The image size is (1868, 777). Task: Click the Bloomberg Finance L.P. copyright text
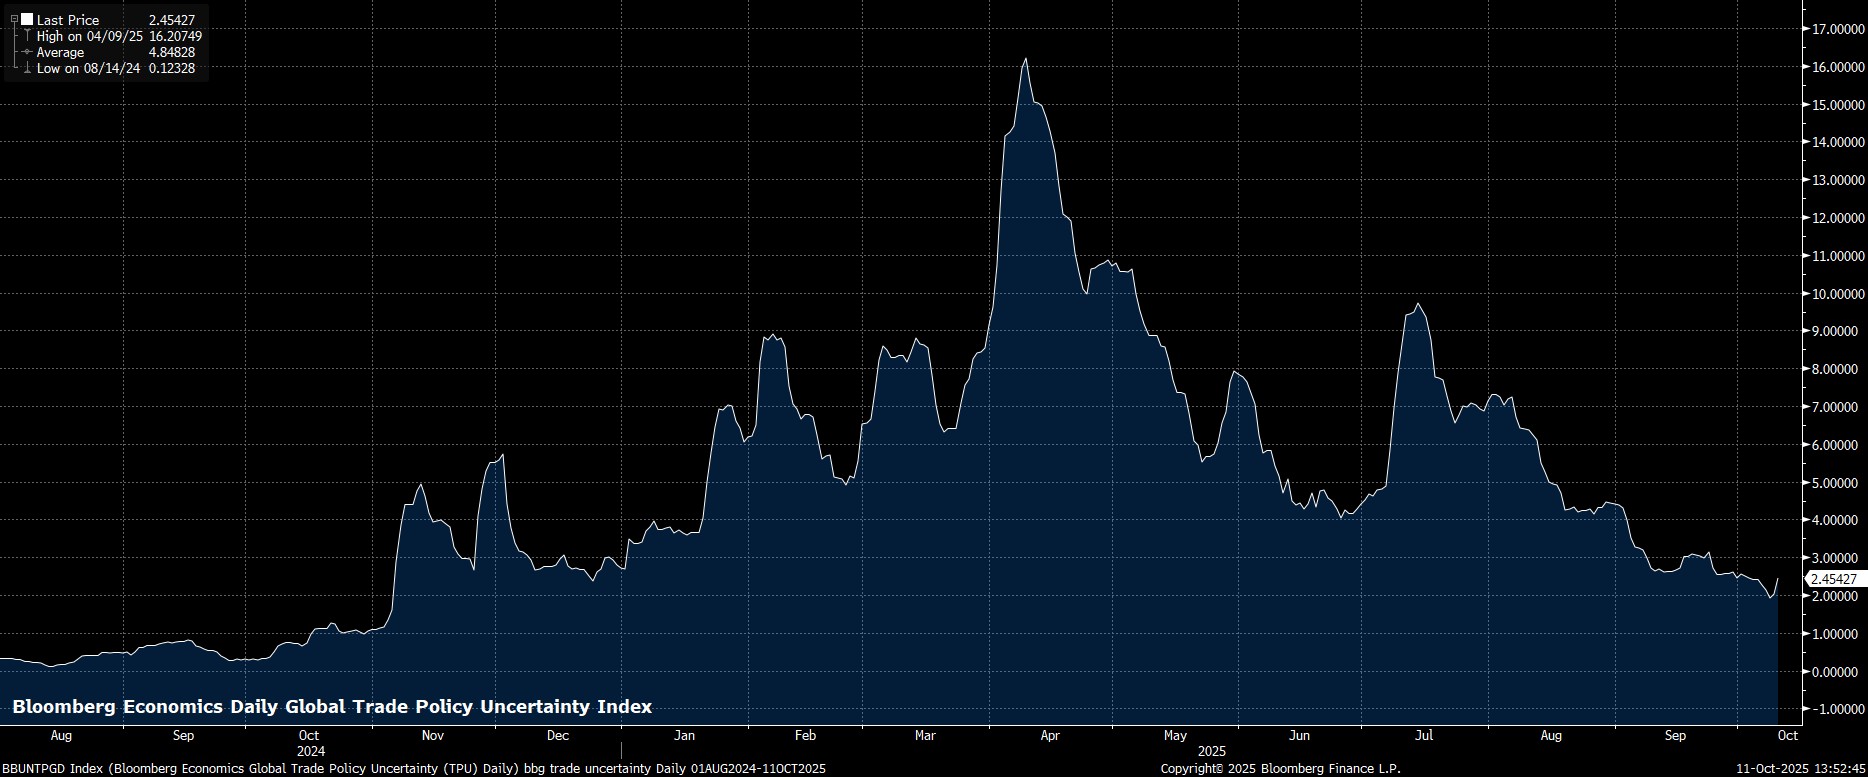[1280, 768]
